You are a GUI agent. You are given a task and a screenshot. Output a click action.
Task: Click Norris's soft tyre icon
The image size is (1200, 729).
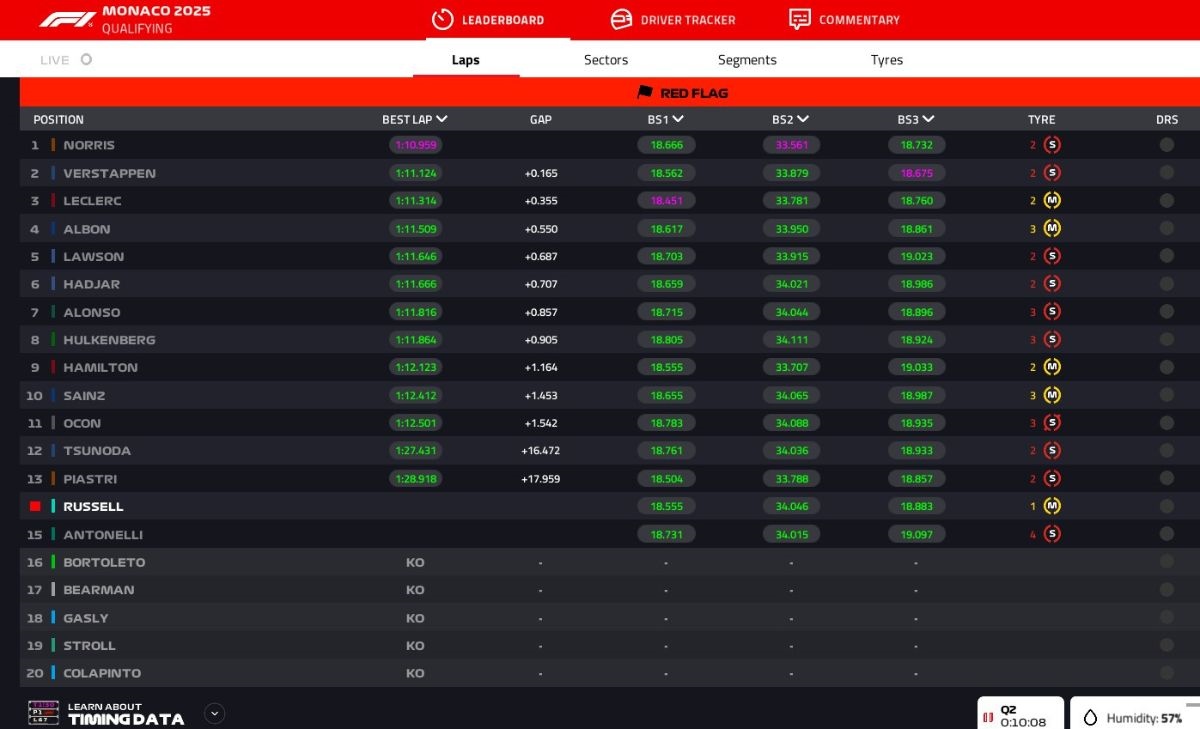tap(1051, 145)
